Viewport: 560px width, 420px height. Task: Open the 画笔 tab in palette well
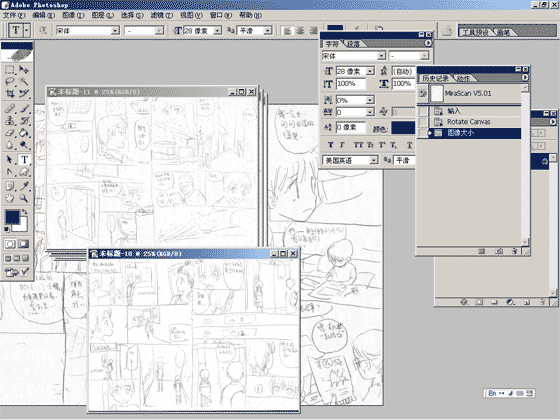click(503, 32)
